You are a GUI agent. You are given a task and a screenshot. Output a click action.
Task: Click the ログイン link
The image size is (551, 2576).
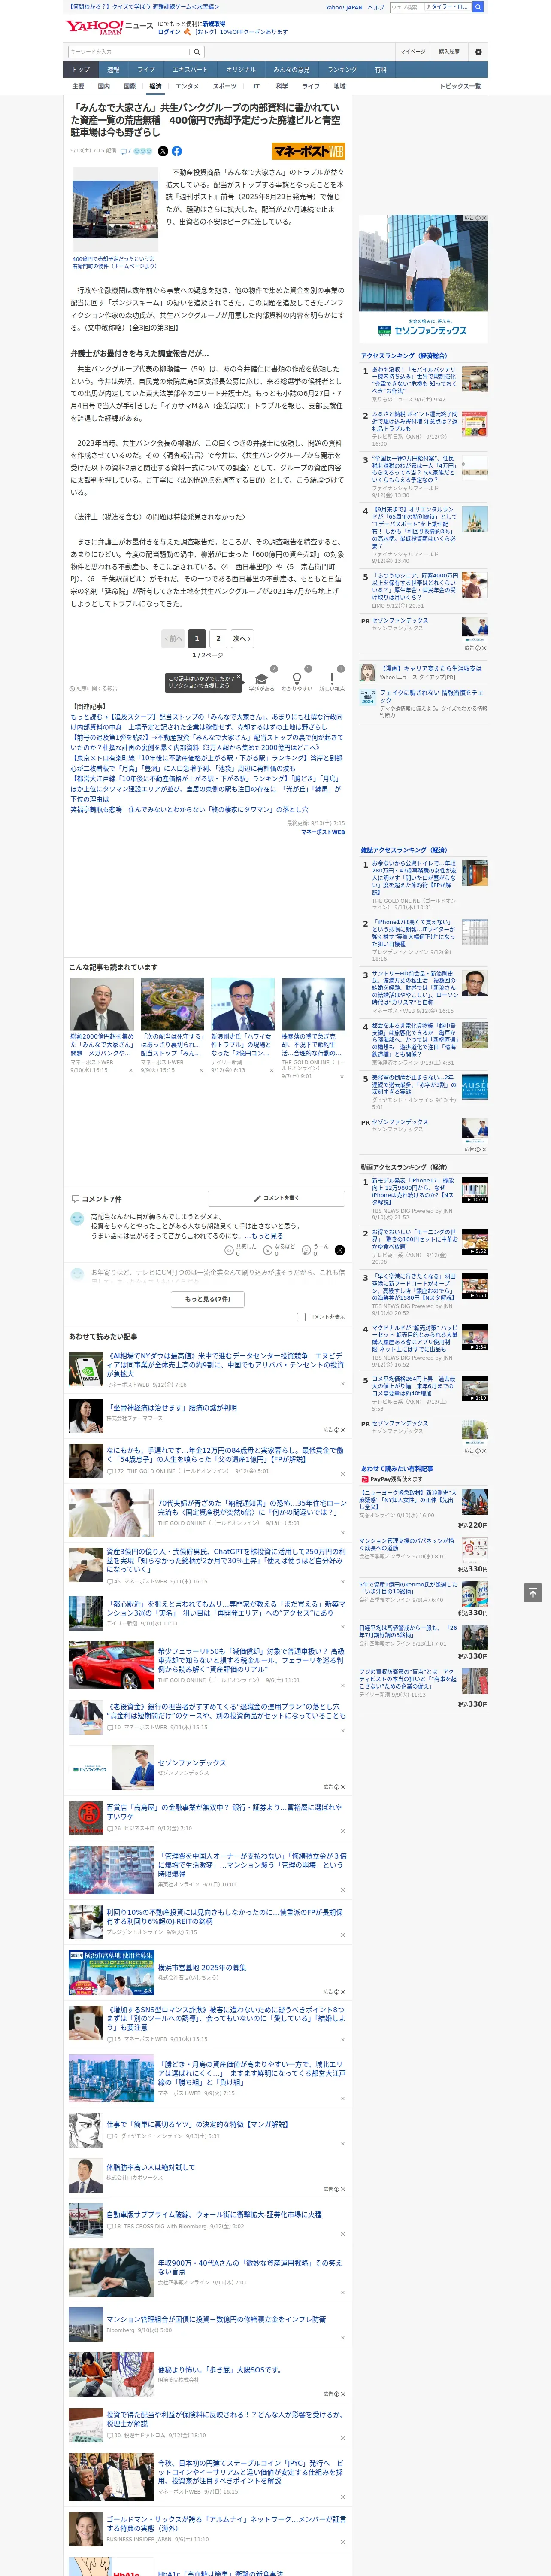(x=169, y=32)
